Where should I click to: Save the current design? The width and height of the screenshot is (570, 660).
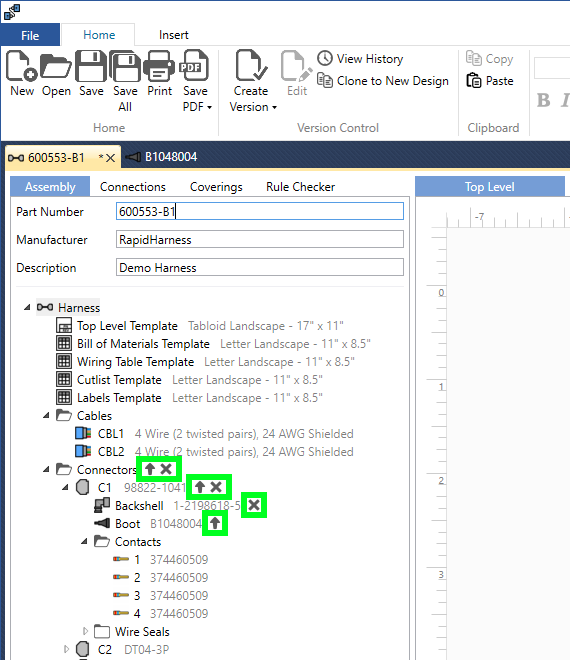click(91, 66)
